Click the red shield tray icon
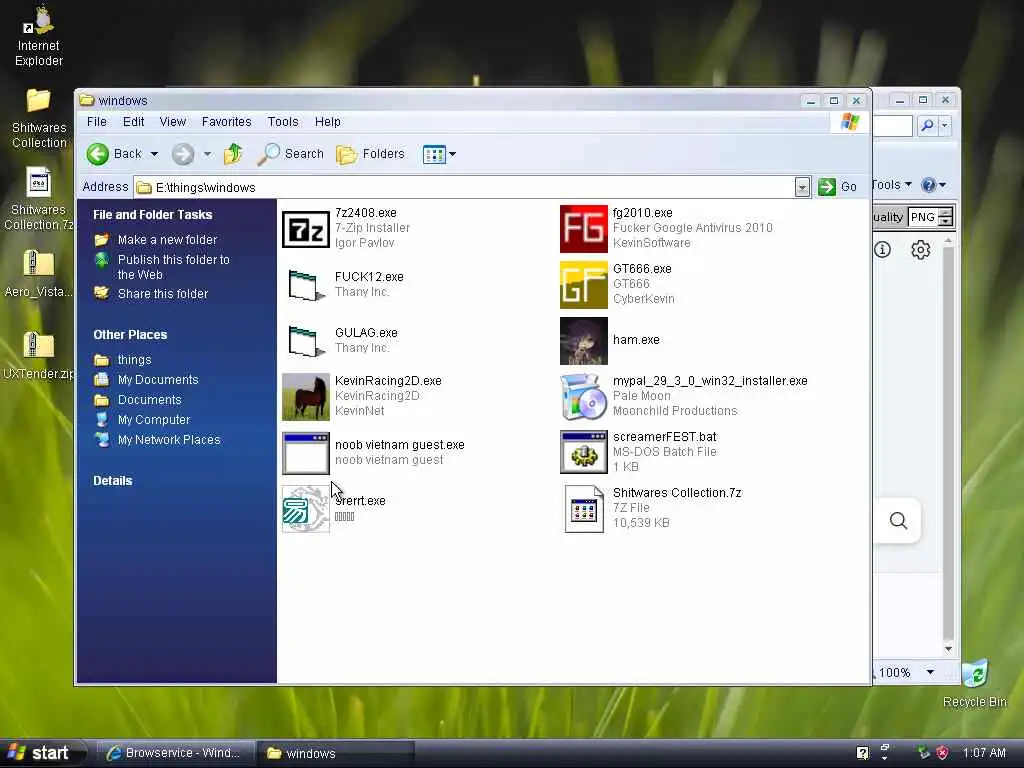Image resolution: width=1024 pixels, height=768 pixels. pos(942,753)
